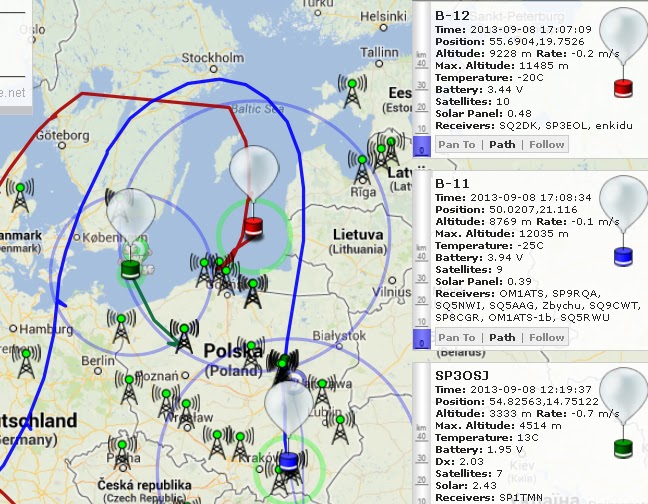Click the balloon icon in the B-12 info panel
The height and width of the screenshot is (504, 648).
click(623, 52)
